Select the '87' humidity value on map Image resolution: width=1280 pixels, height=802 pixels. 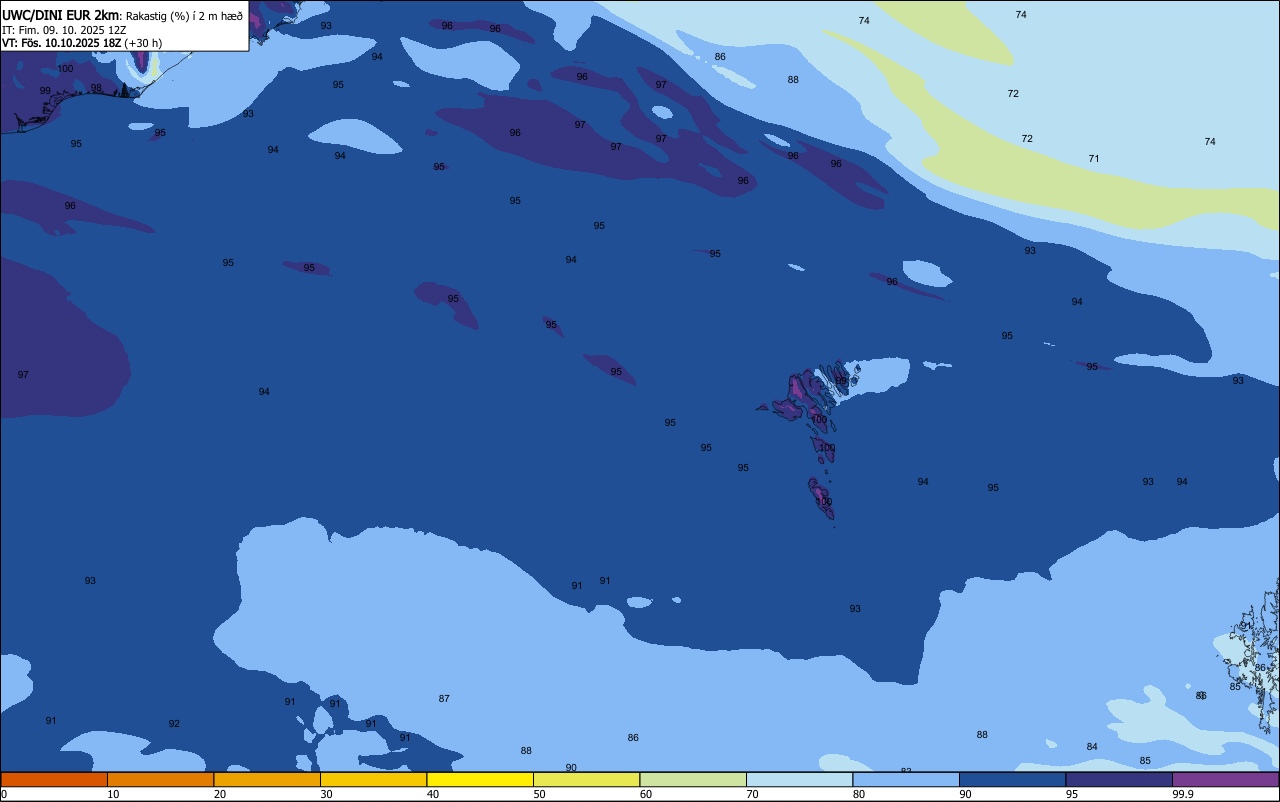[444, 699]
